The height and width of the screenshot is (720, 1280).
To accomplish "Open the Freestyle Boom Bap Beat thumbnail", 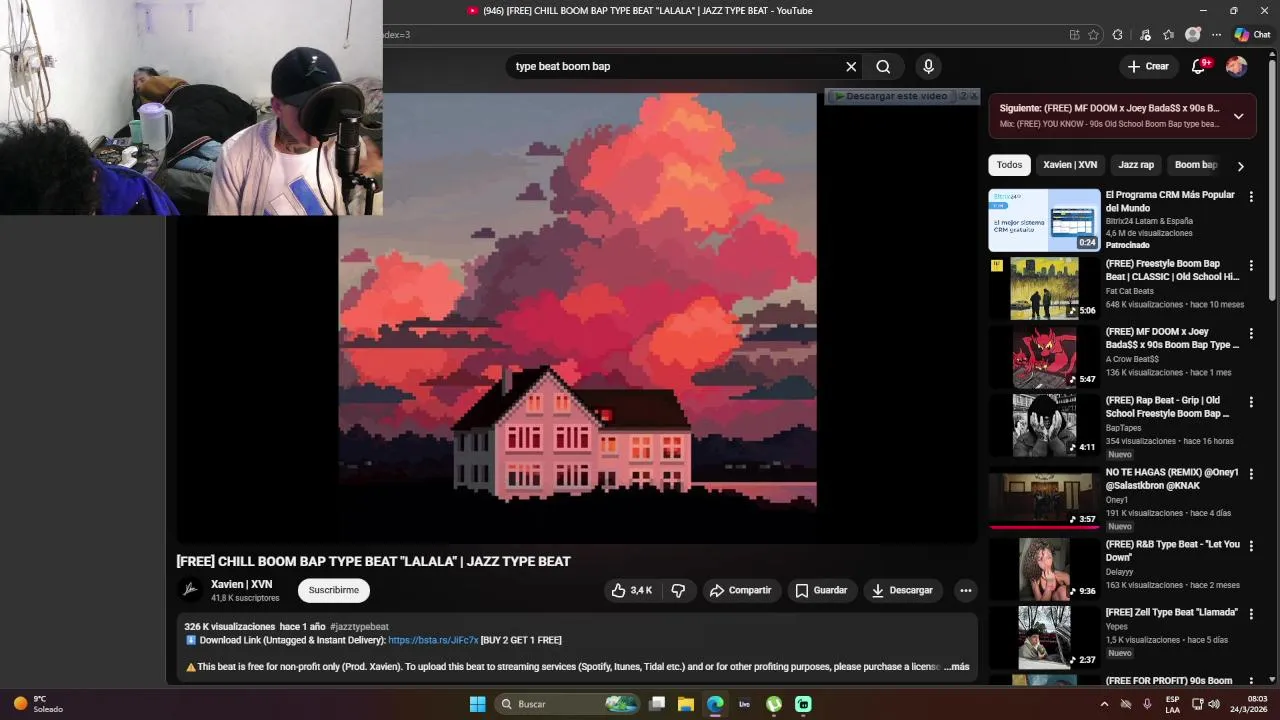I will coord(1044,288).
